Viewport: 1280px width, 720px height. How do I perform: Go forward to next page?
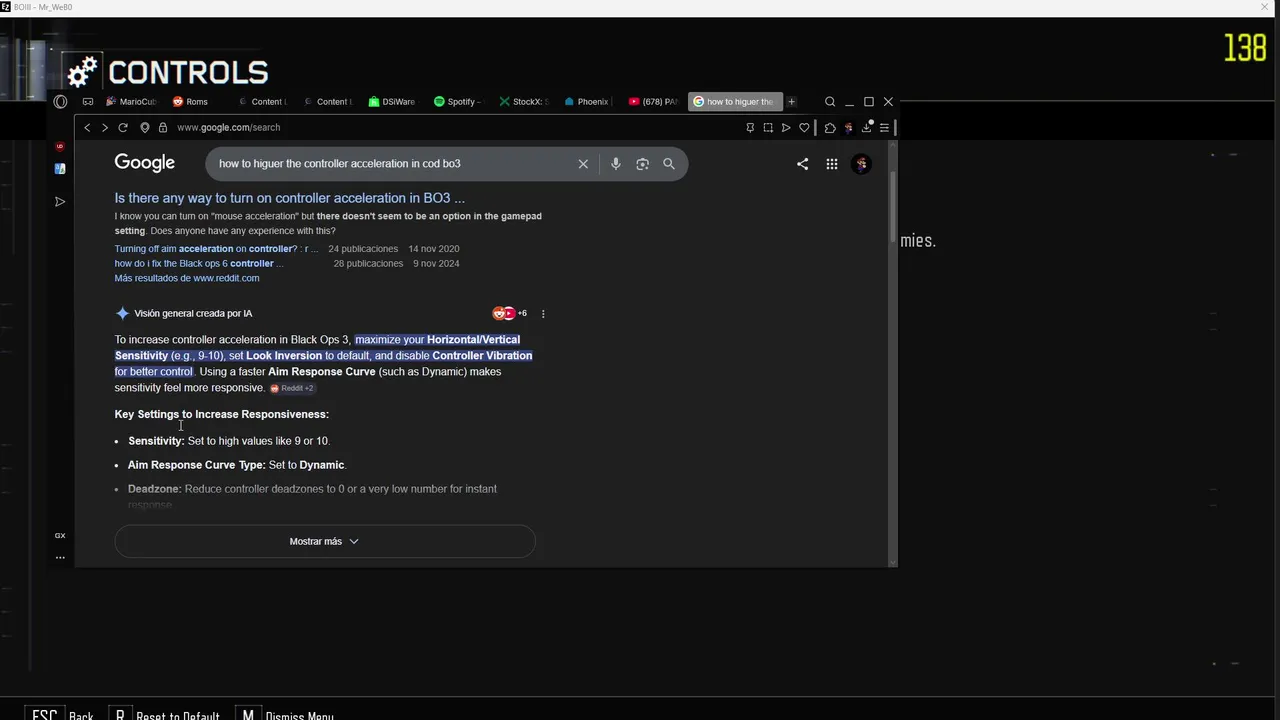pos(104,128)
